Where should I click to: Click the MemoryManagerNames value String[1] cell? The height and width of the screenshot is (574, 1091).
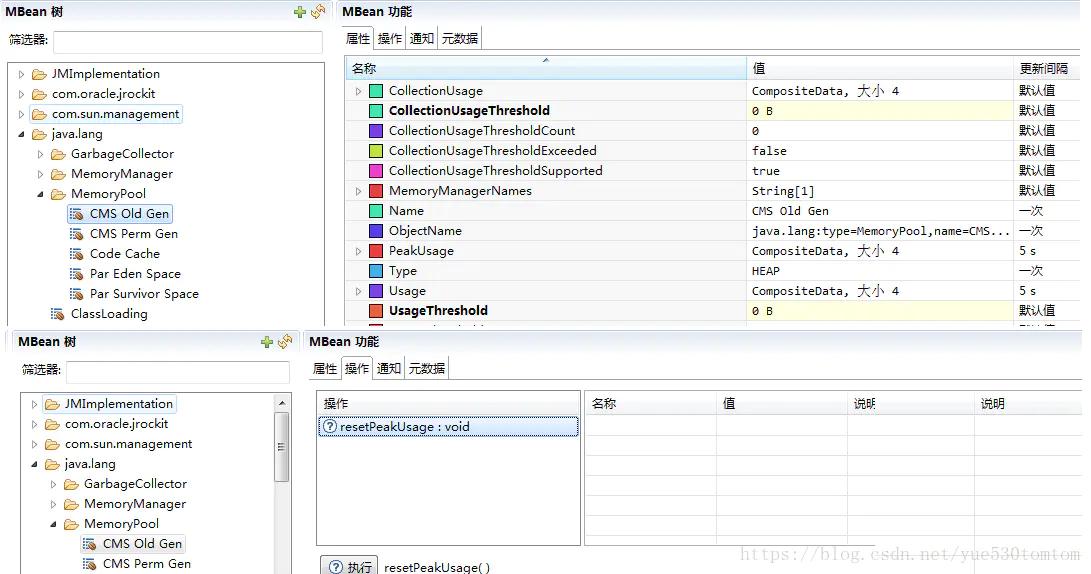[880, 191]
